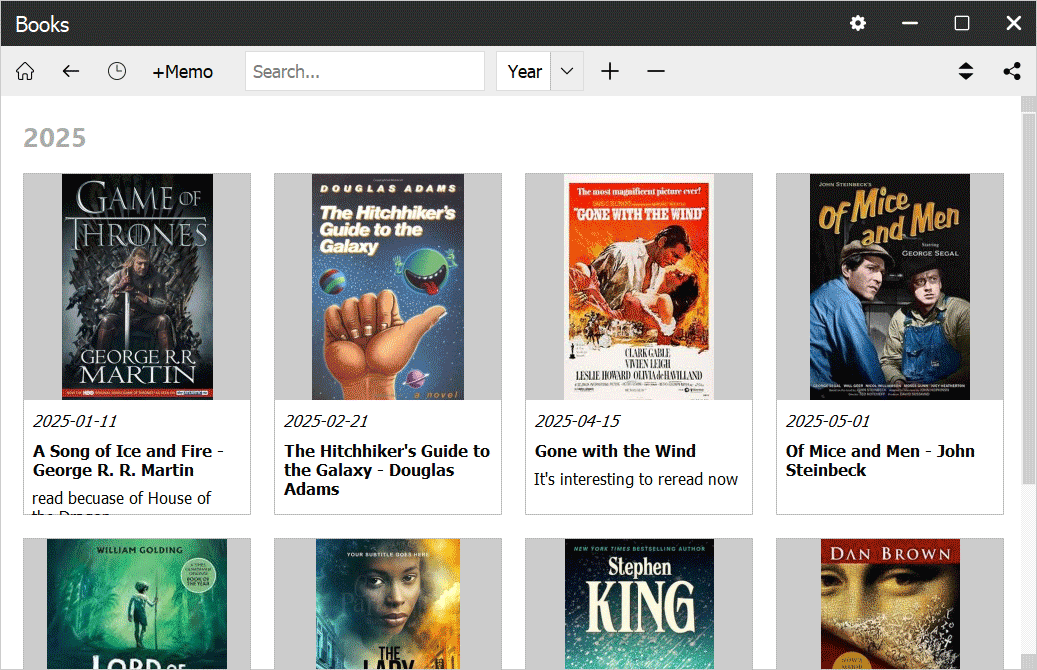1037x670 pixels.
Task: Click into the Search input field
Action: 364,71
